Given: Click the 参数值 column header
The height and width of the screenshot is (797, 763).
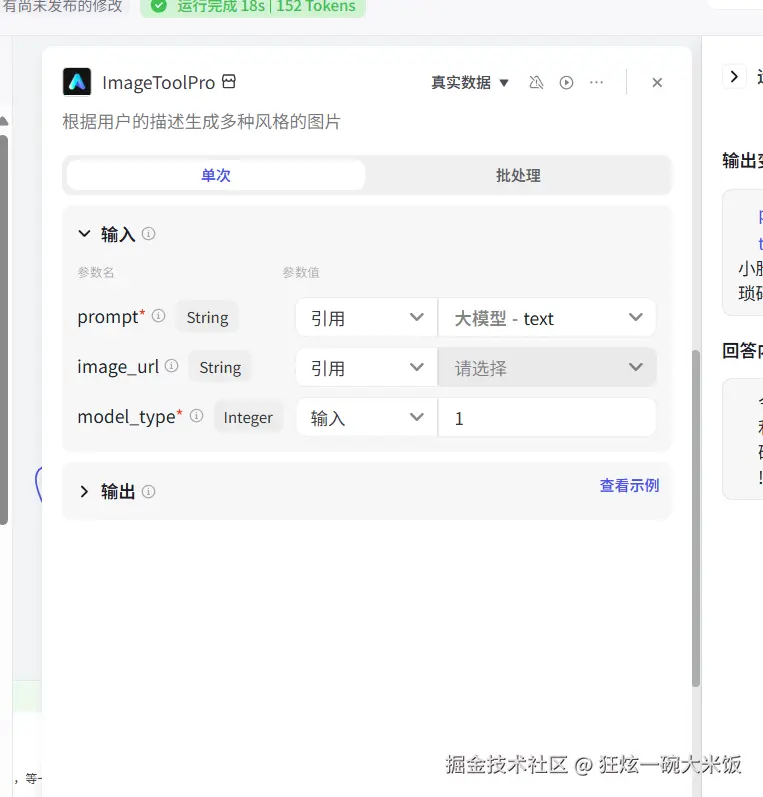Looking at the screenshot, I should 301,272.
